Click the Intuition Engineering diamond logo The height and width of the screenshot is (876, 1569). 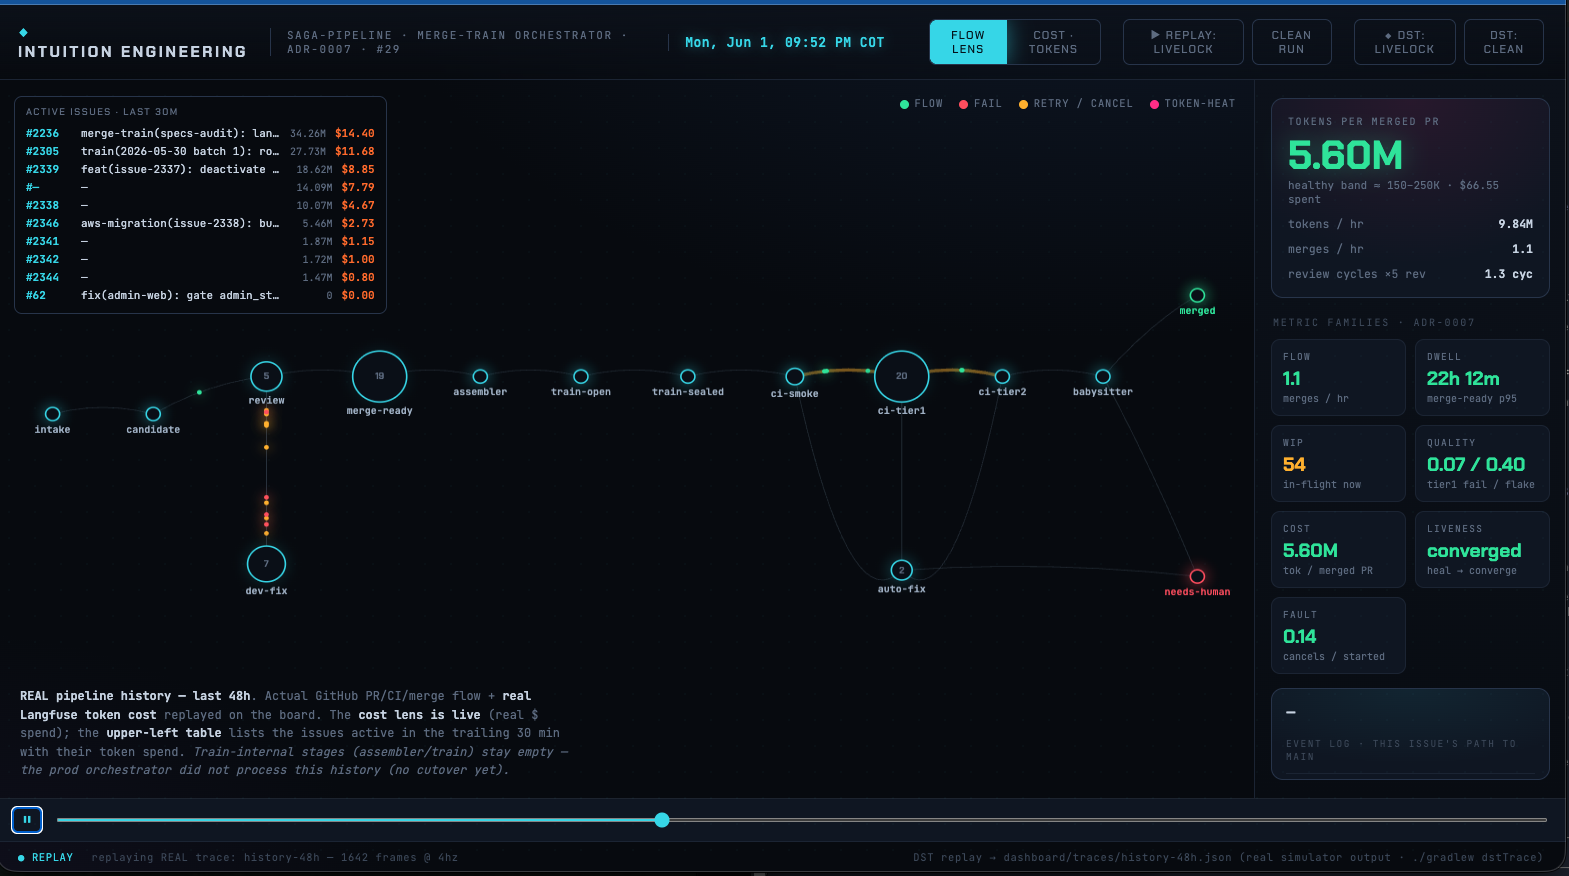[x=24, y=32]
